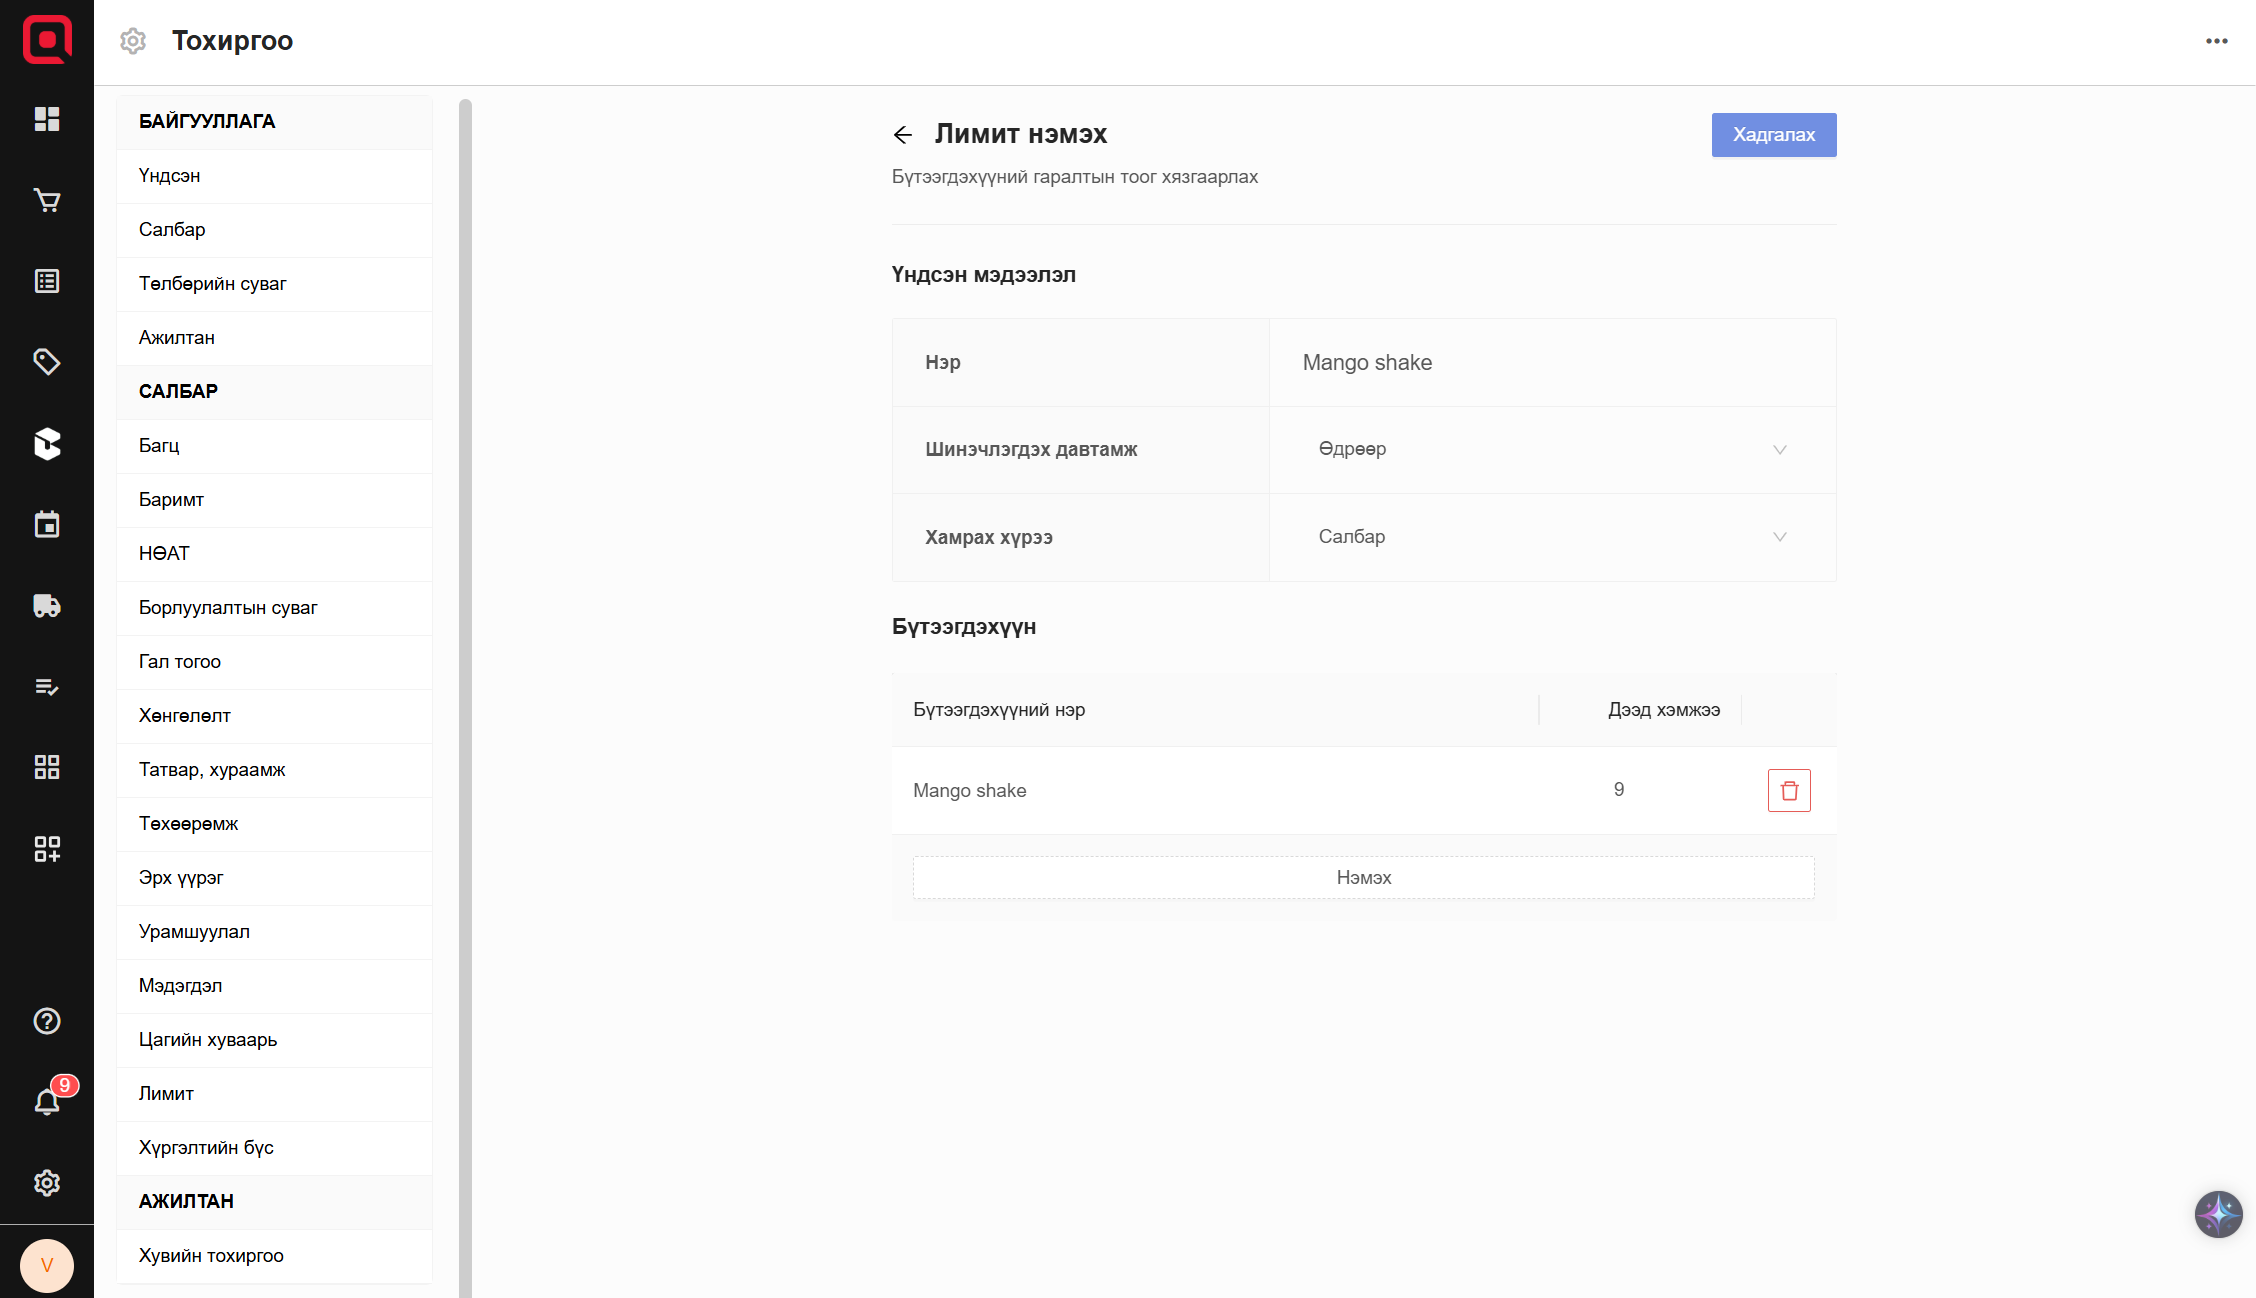Go back using the left arrow
Image resolution: width=2256 pixels, height=1298 pixels.
tap(903, 135)
